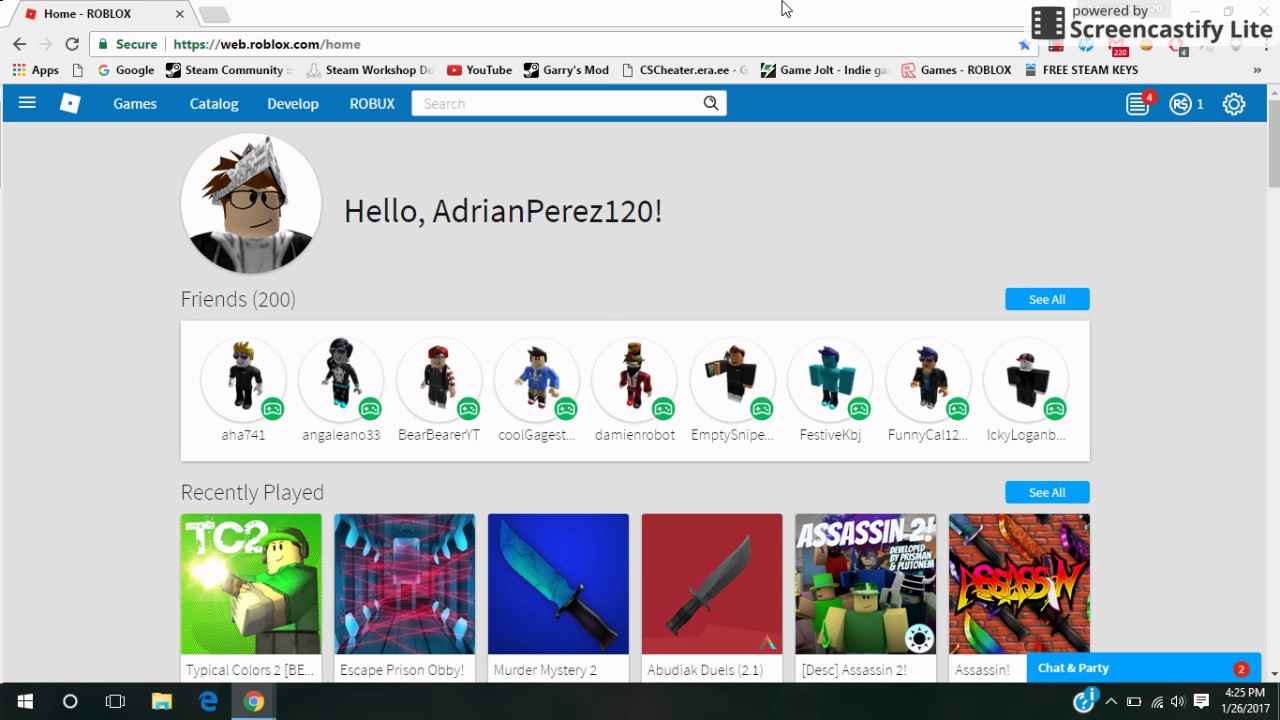Open Typical Colors 2 game thumbnail
This screenshot has height=720, width=1280.
251,584
